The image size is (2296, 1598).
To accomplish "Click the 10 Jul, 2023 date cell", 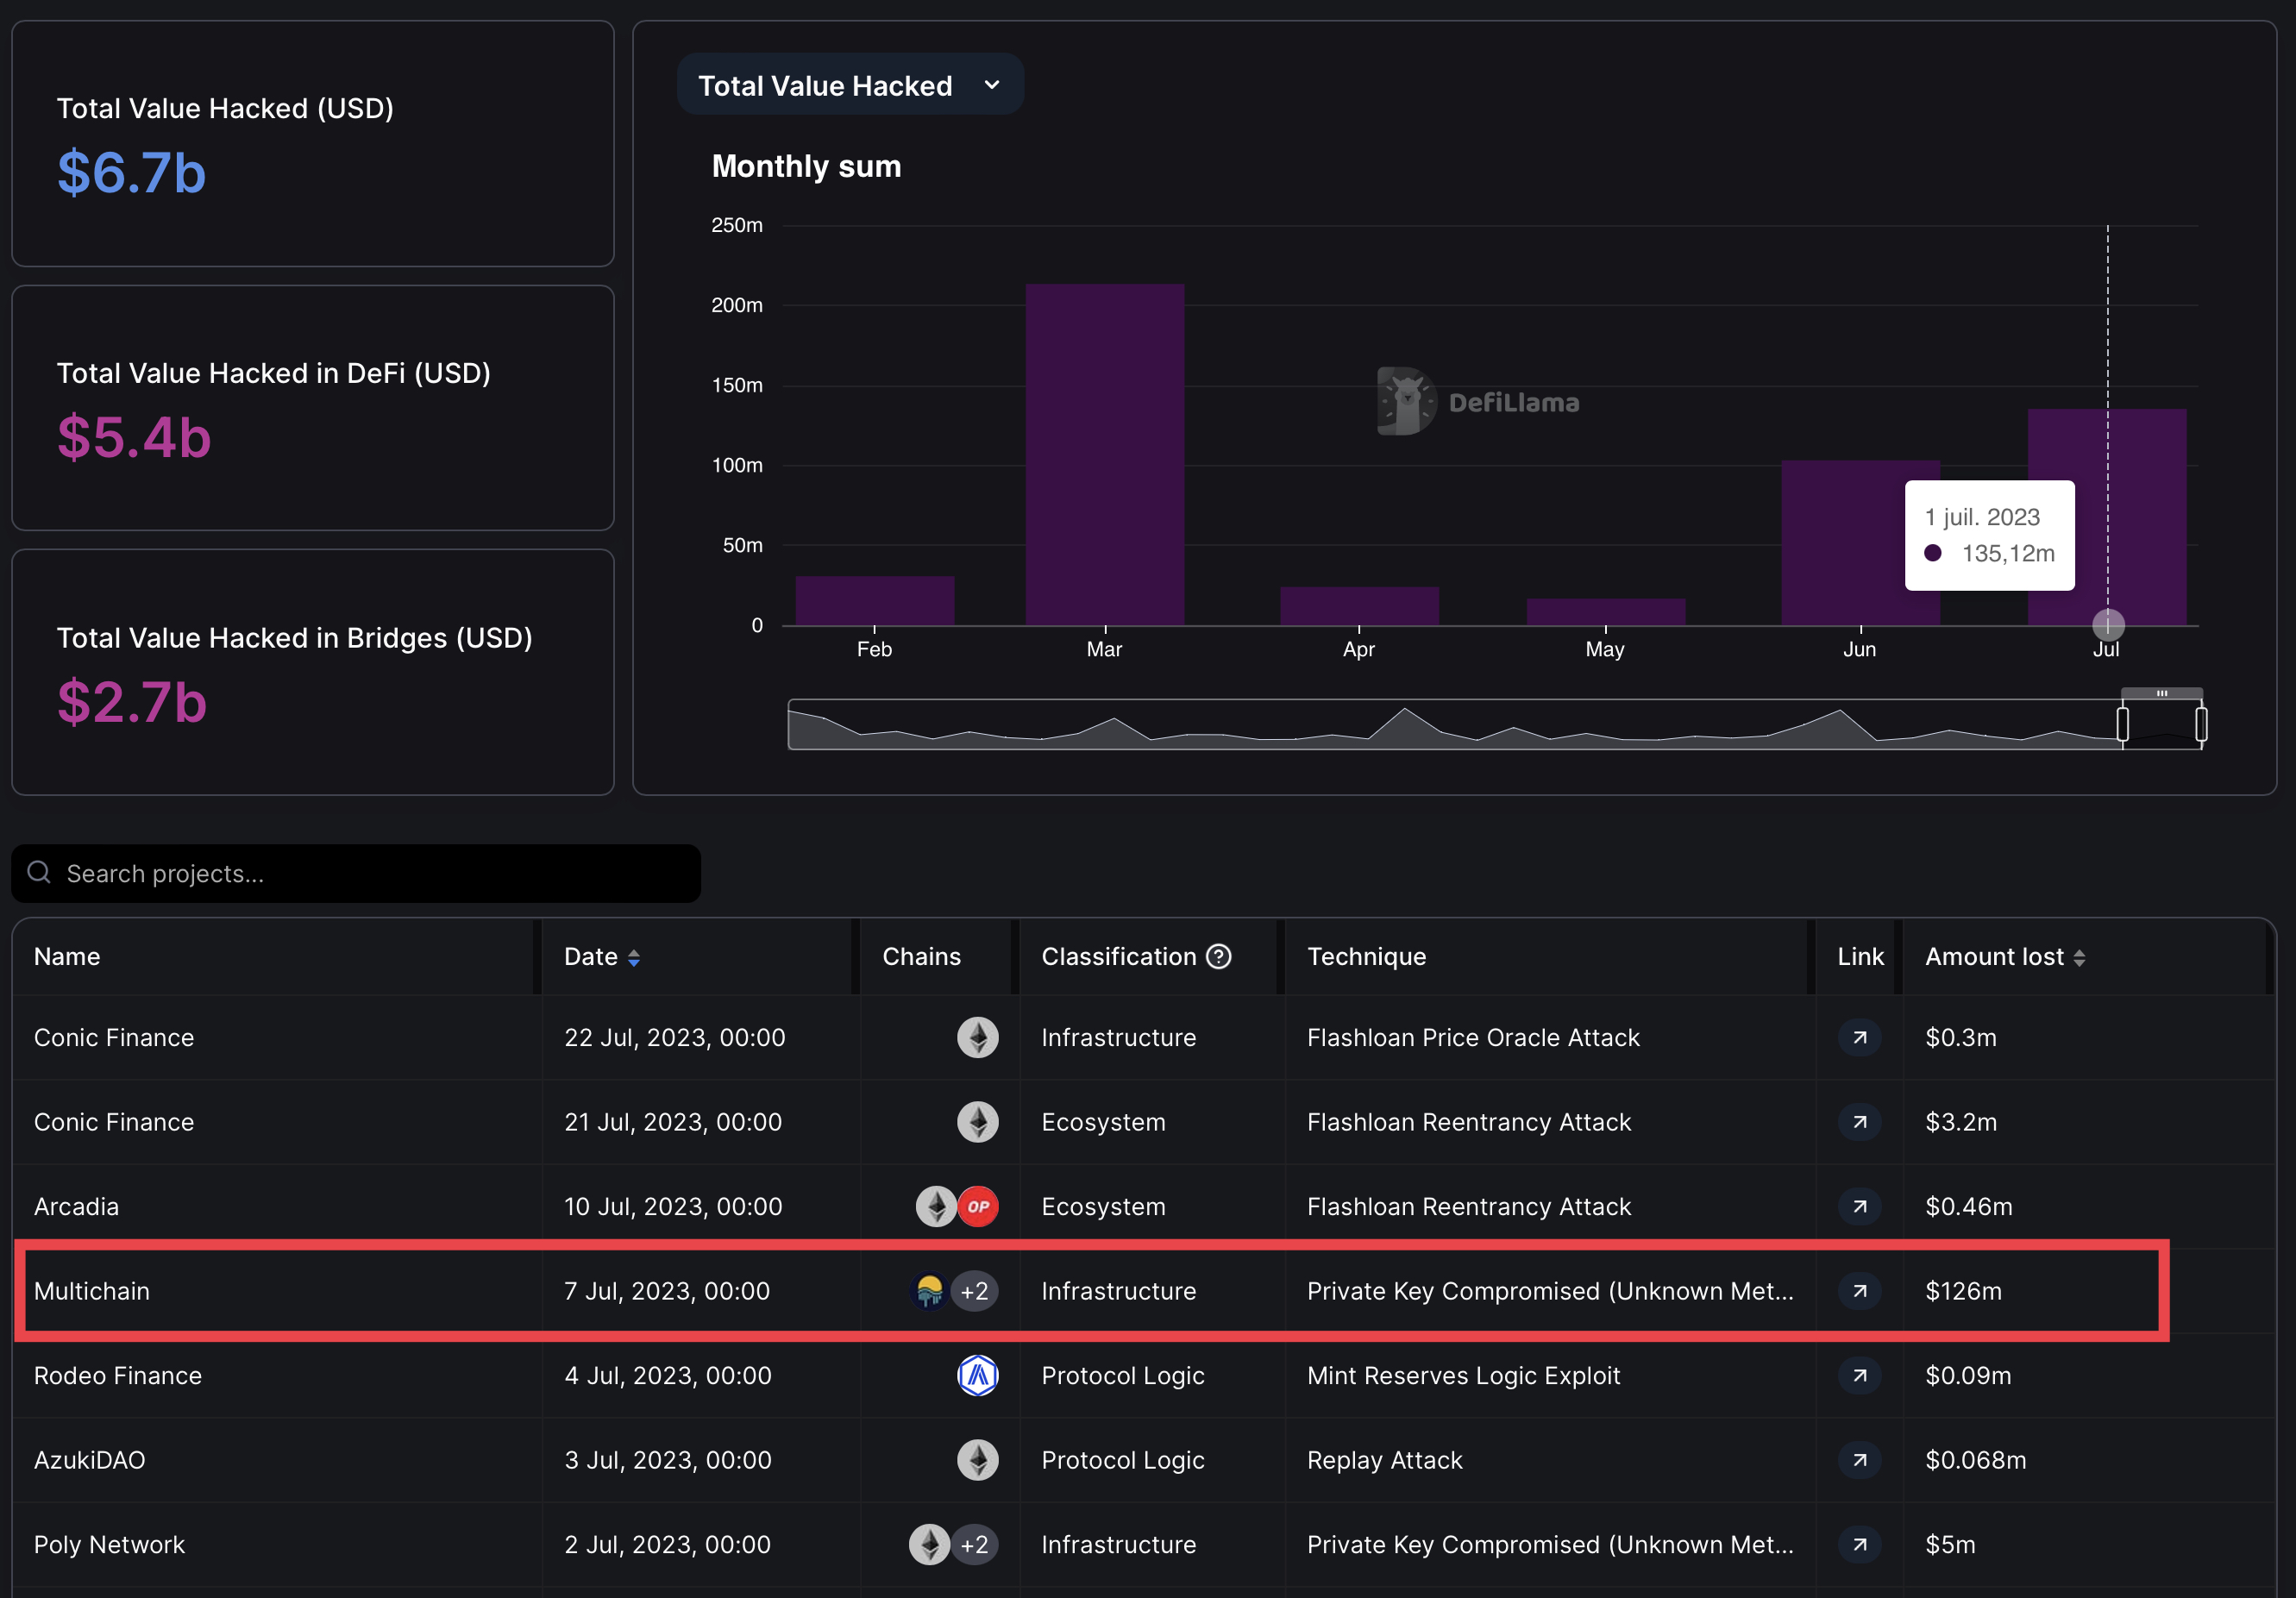I will (673, 1207).
